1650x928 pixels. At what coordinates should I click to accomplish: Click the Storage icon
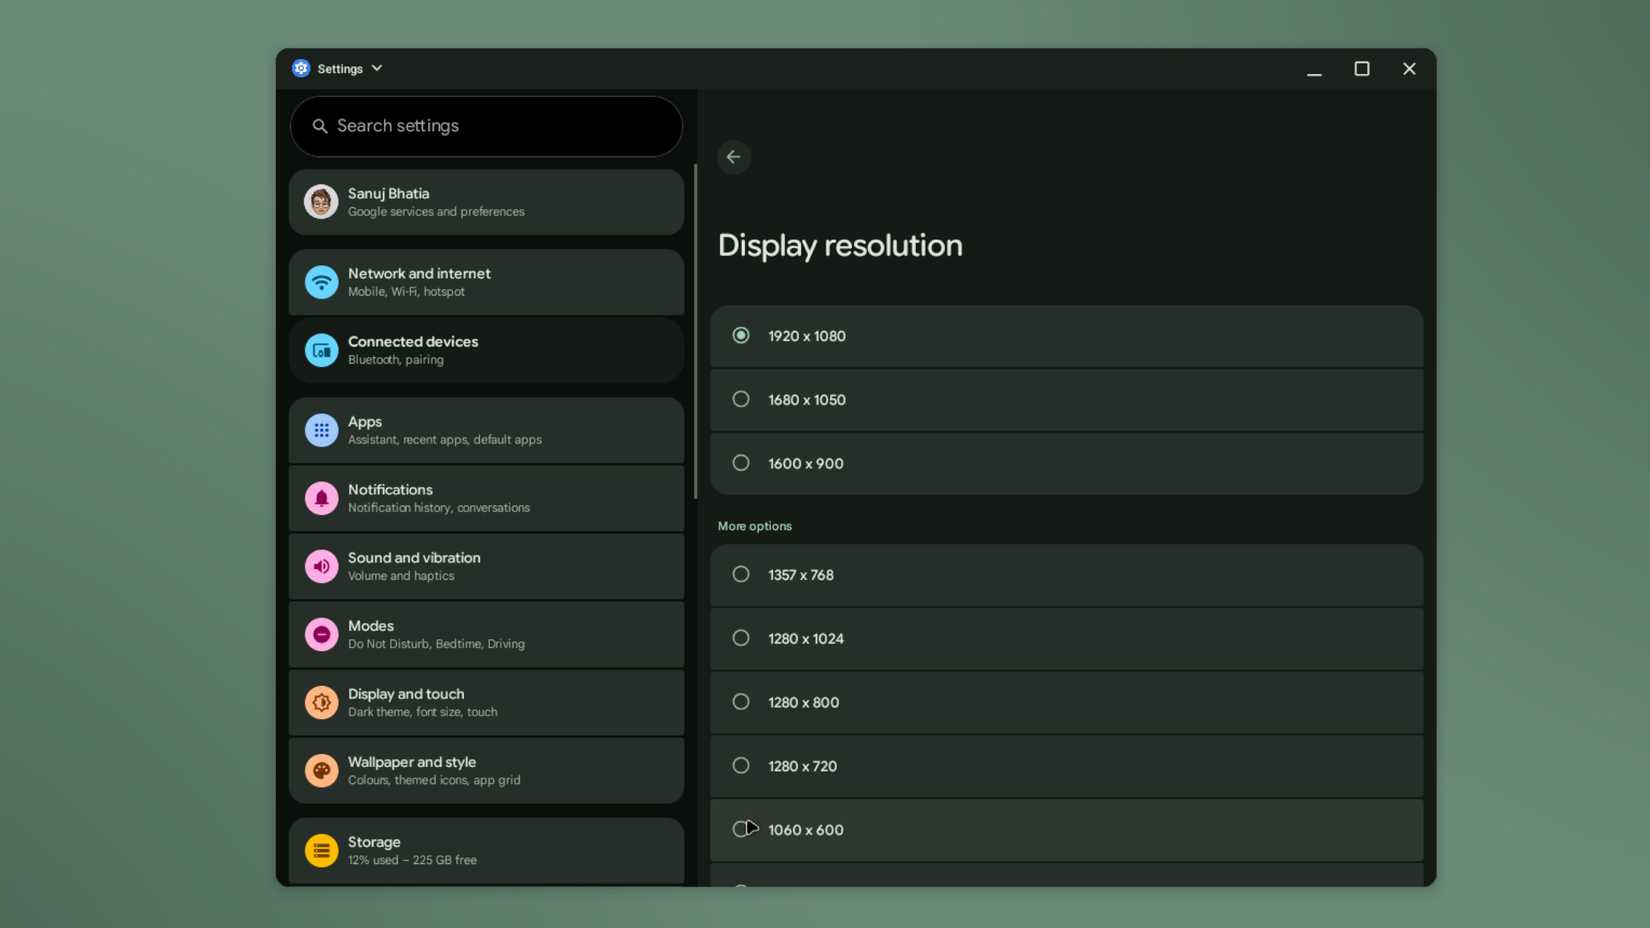(x=320, y=850)
